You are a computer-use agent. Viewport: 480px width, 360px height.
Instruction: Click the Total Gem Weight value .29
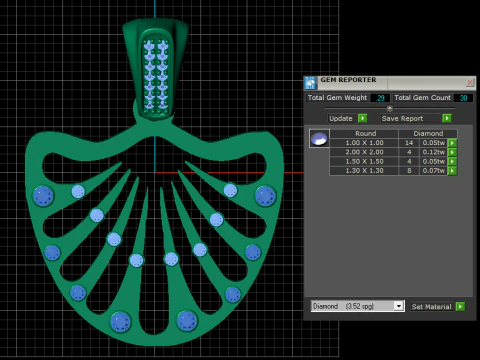click(380, 98)
